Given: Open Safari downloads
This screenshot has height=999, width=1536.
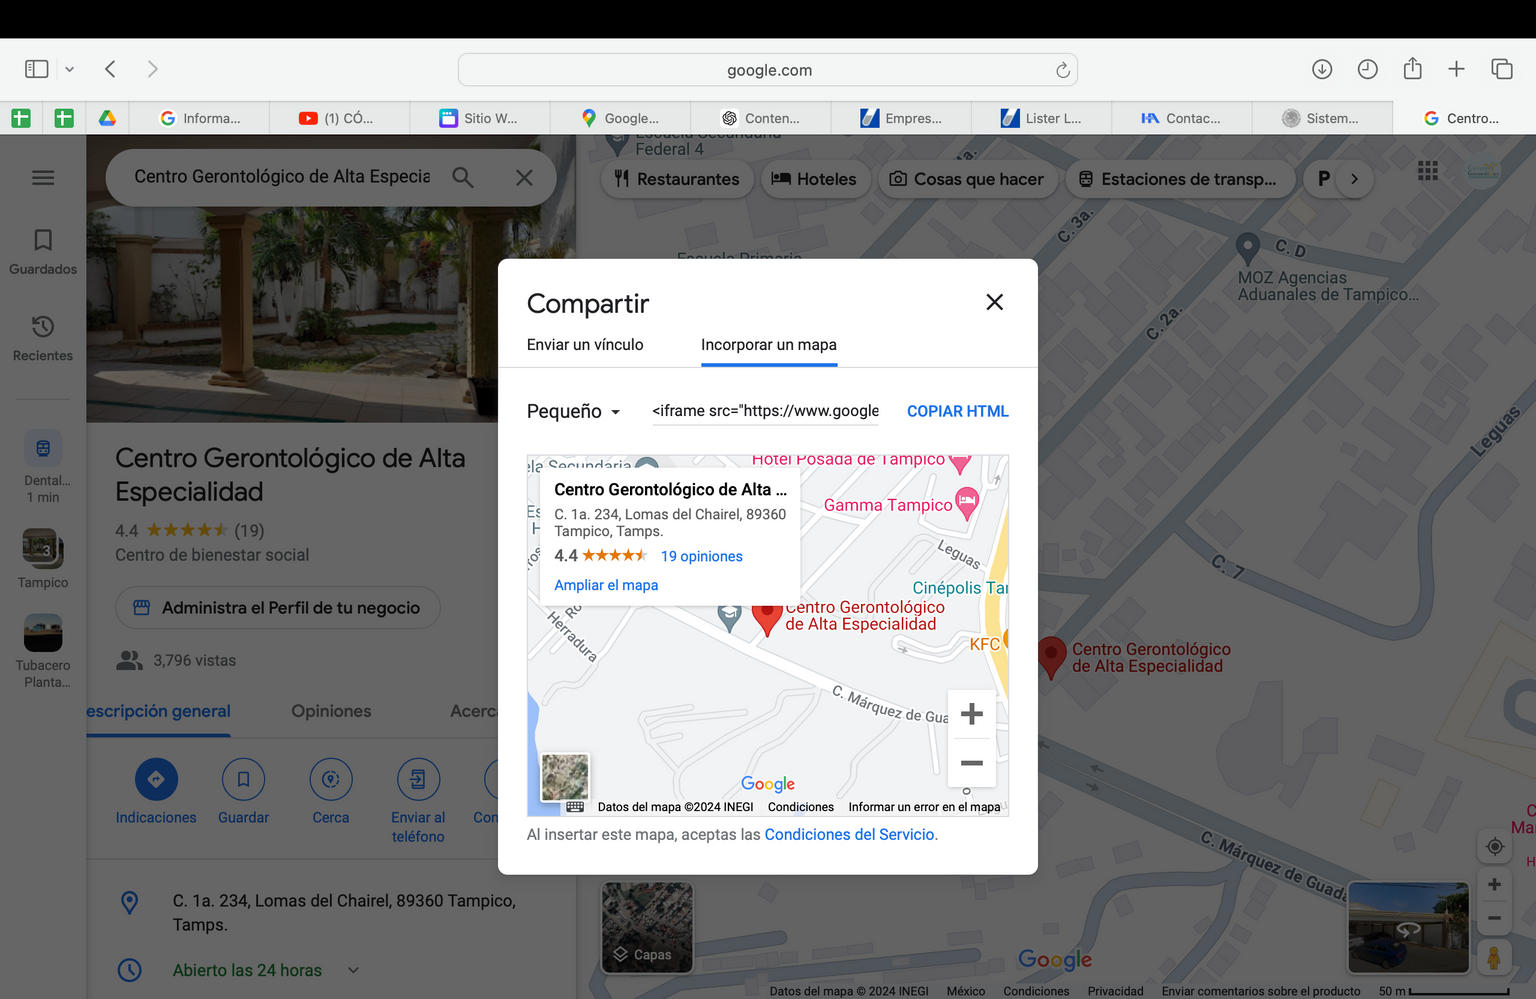Looking at the screenshot, I should pyautogui.click(x=1322, y=69).
